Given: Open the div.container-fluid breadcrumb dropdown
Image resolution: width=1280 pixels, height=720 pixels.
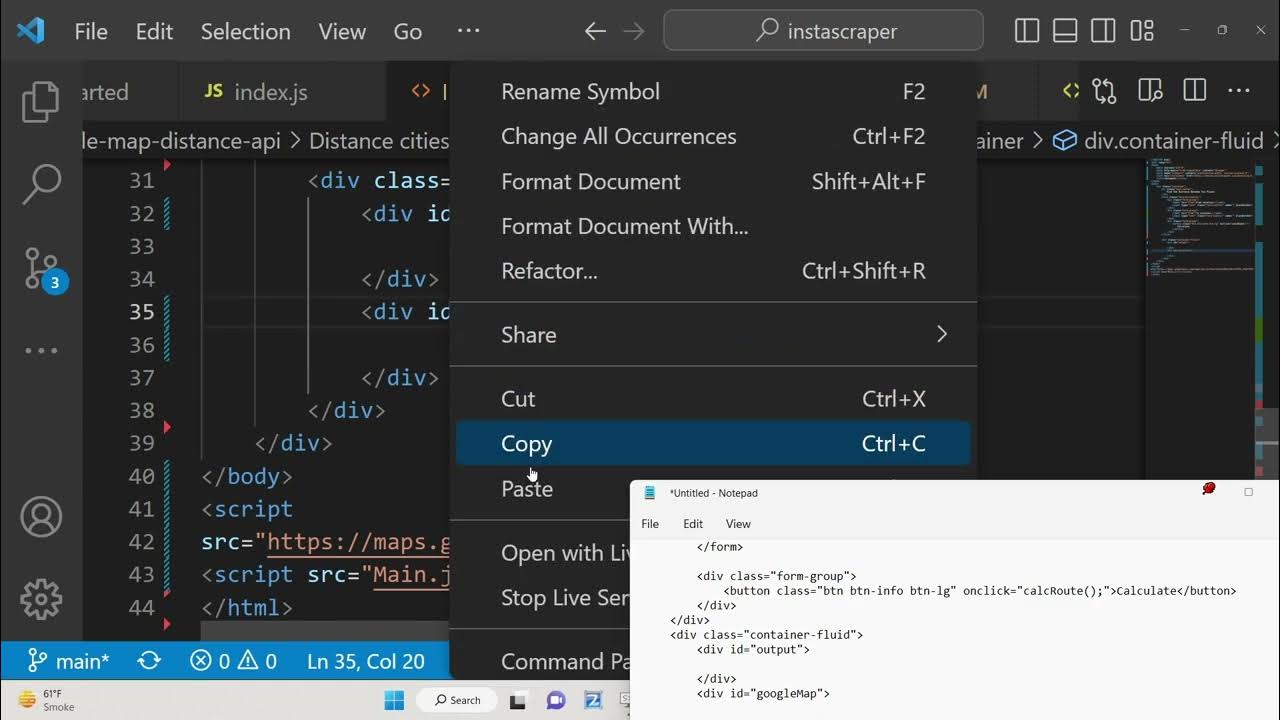Looking at the screenshot, I should (x=1172, y=141).
